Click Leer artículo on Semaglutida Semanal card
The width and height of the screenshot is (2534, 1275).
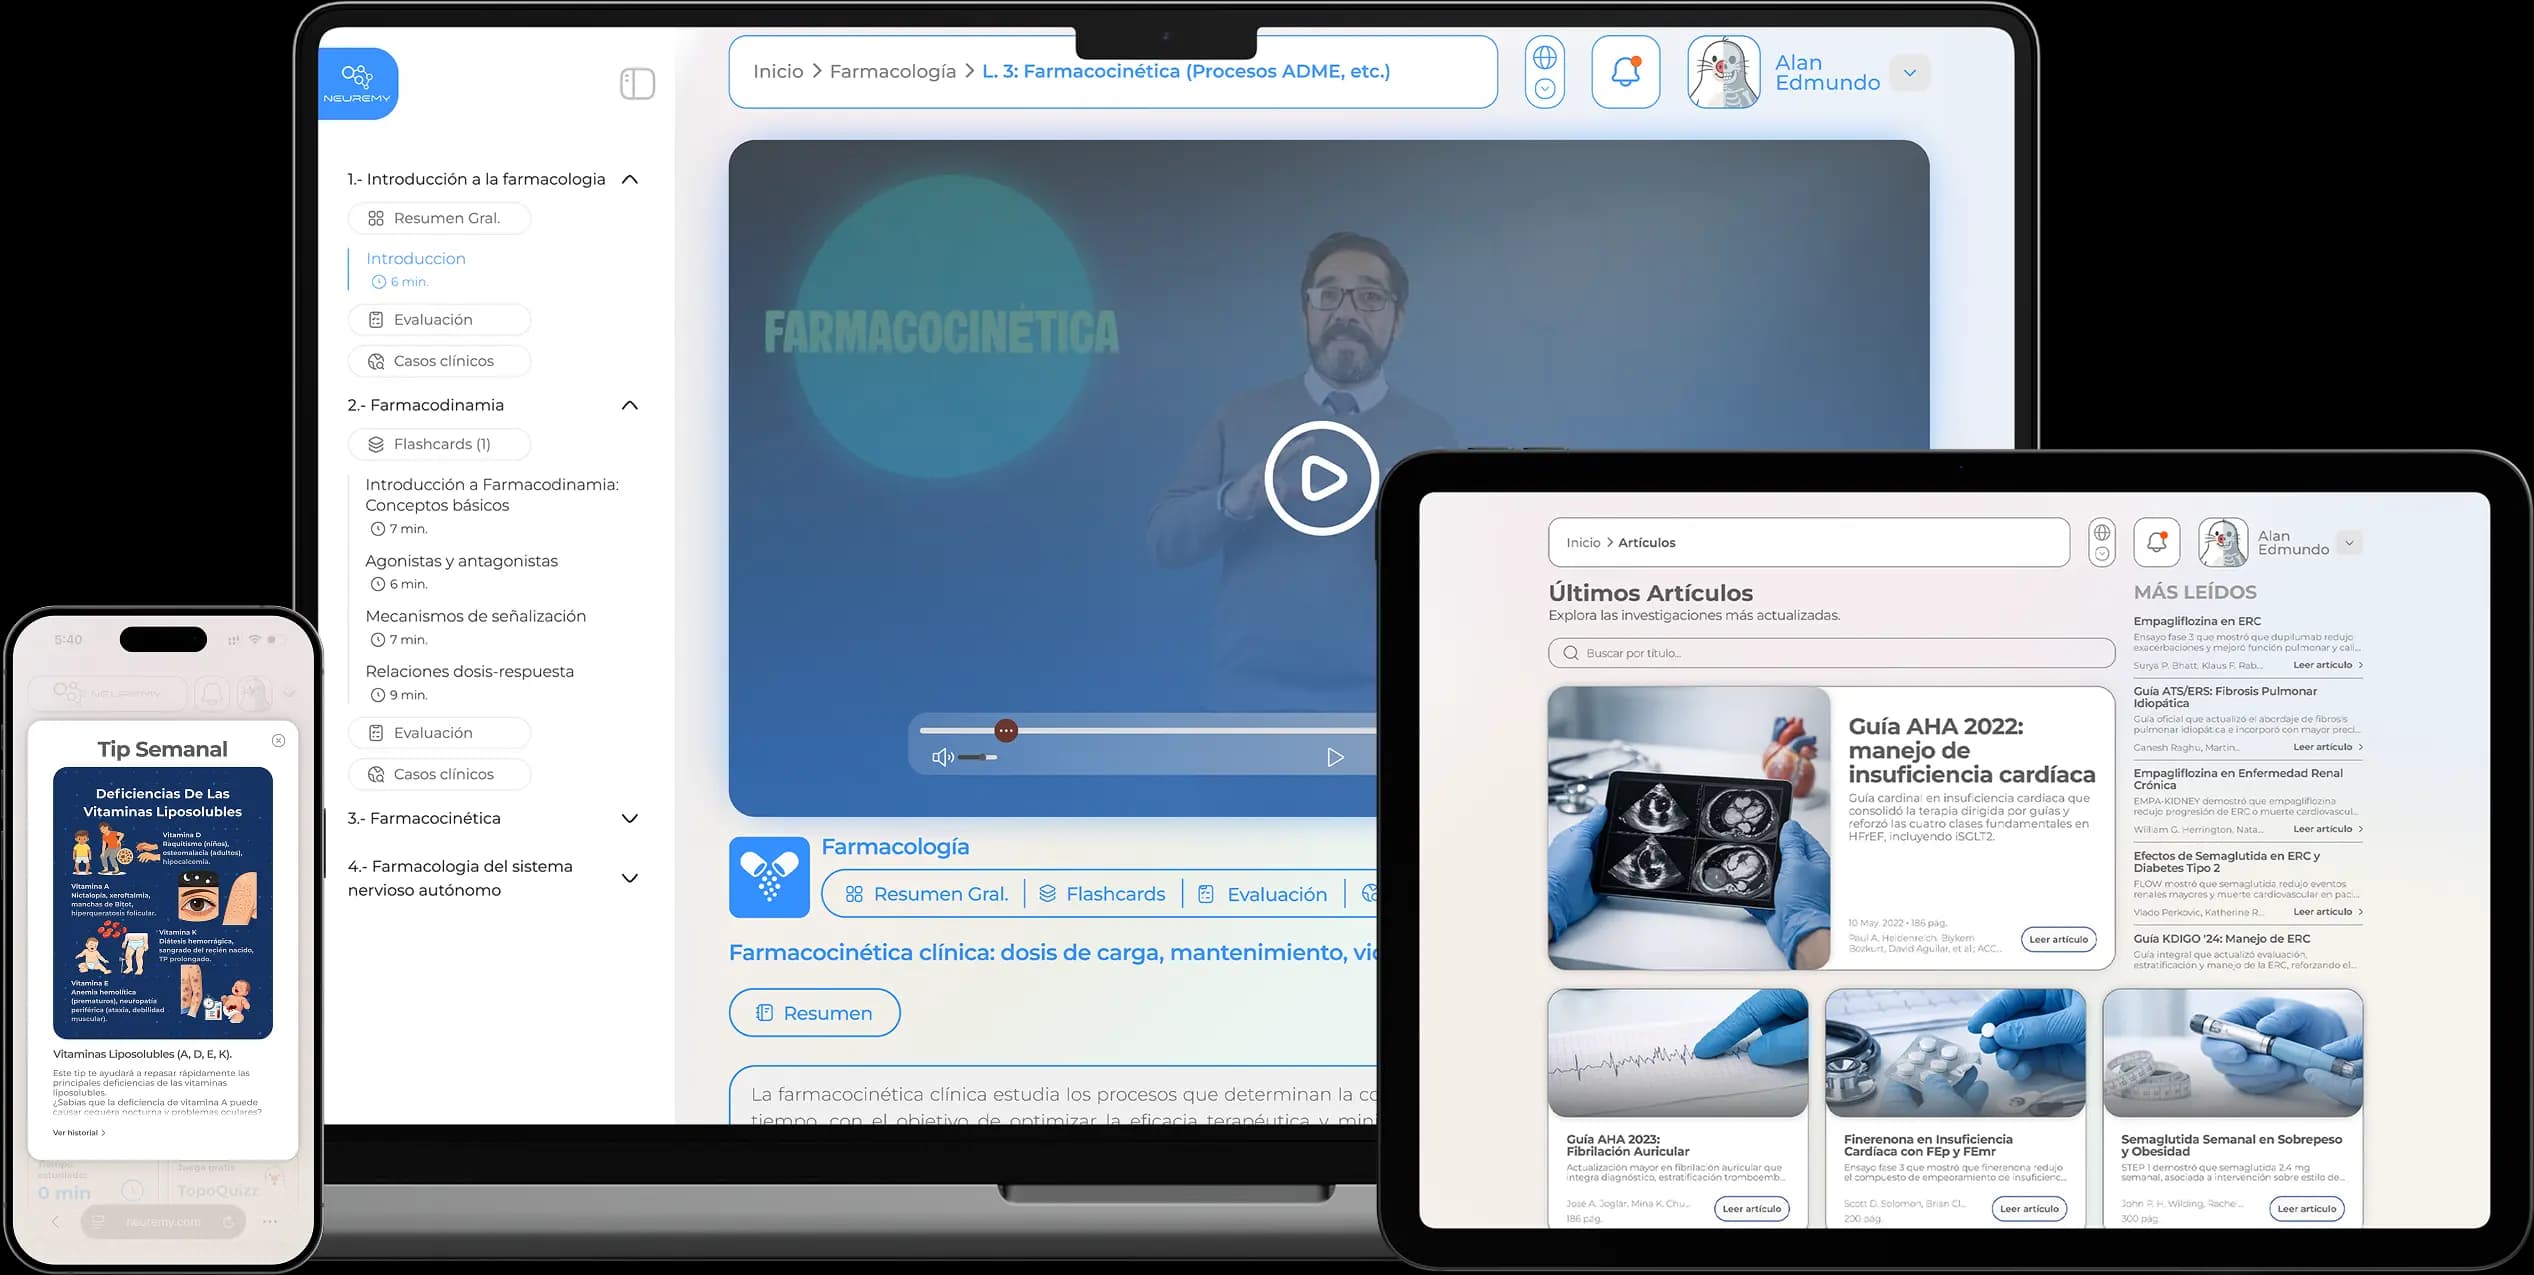2306,1209
